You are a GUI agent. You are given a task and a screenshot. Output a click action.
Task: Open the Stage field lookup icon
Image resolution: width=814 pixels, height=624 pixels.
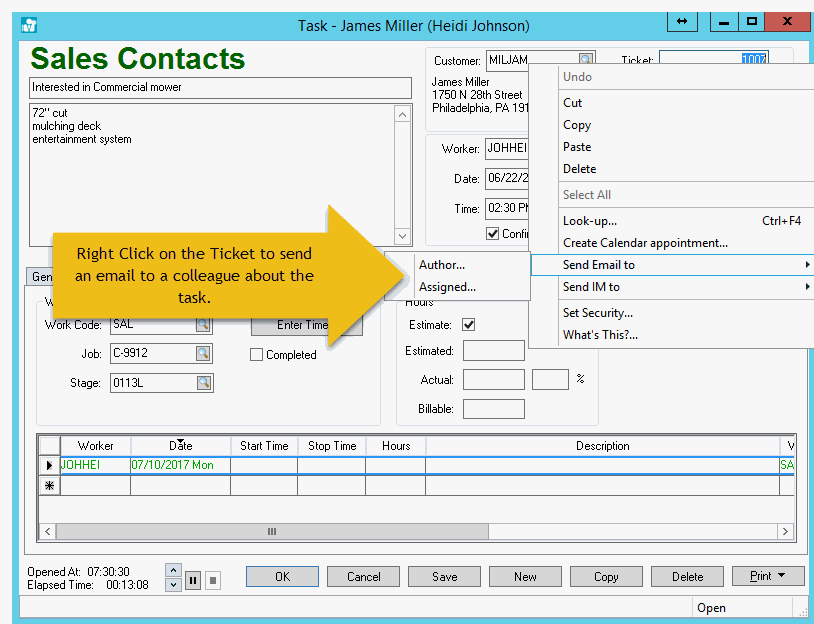(203, 383)
